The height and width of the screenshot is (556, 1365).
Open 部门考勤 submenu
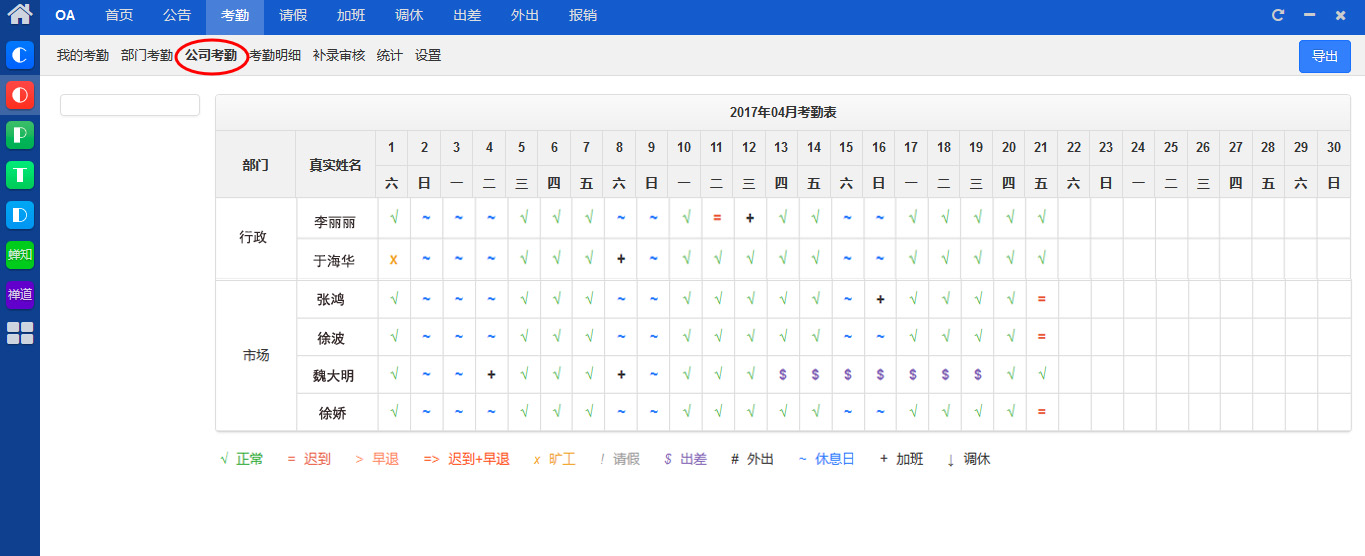(x=147, y=56)
